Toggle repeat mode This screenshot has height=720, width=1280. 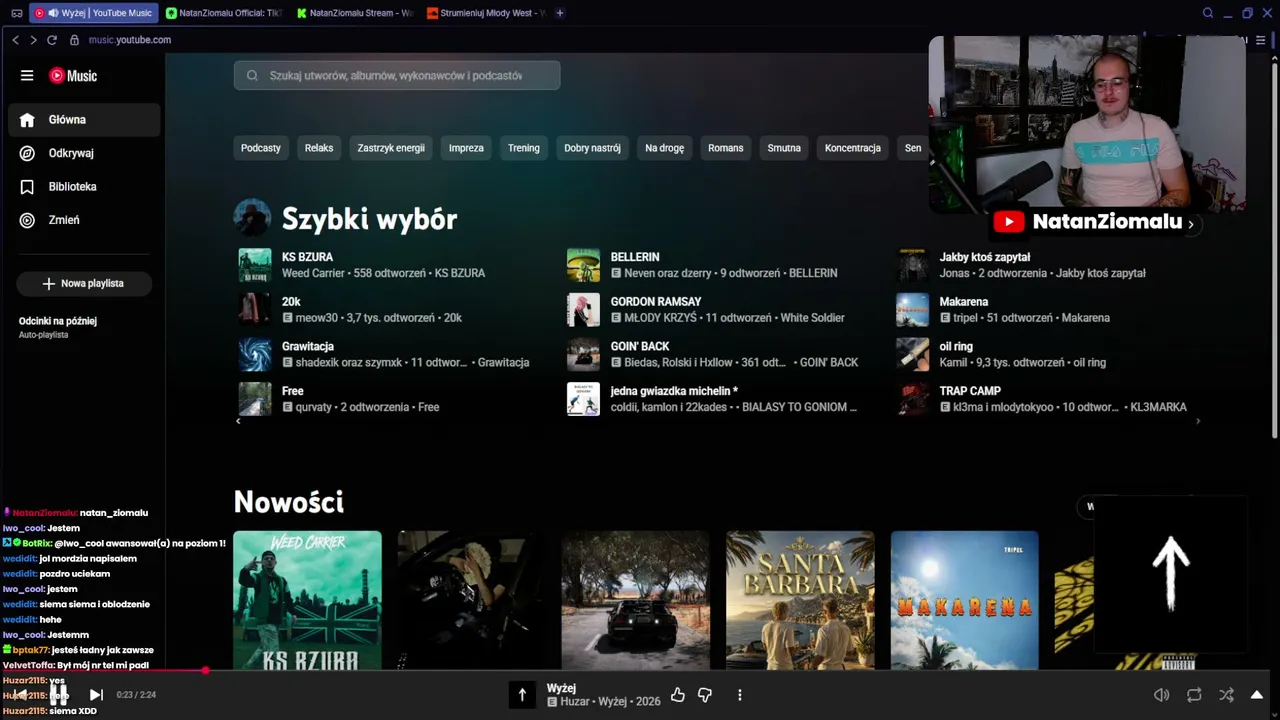click(x=1194, y=695)
